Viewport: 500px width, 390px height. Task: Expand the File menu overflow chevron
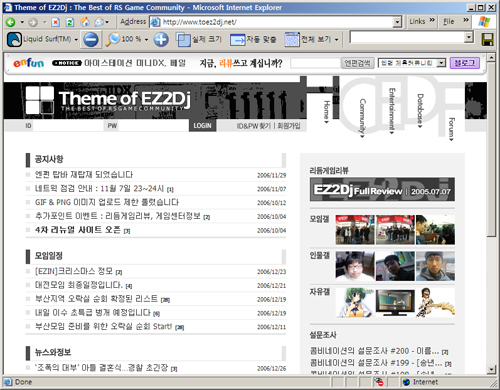tap(466, 20)
